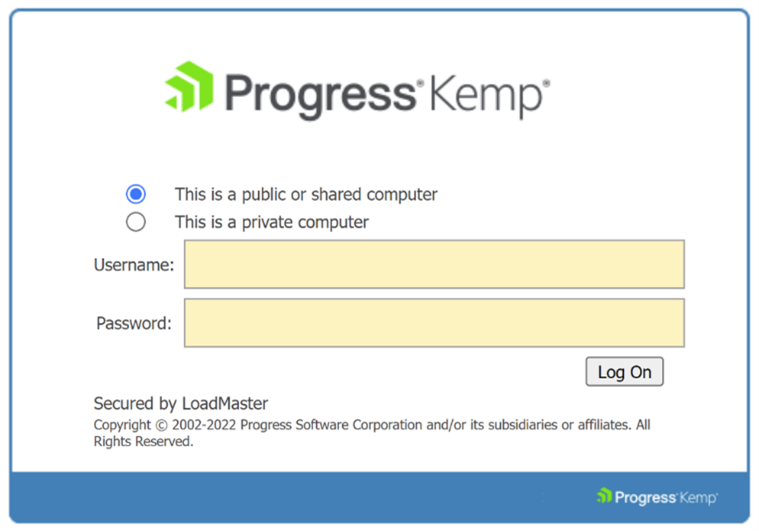Click the green Progress logo icon at top

(189, 87)
